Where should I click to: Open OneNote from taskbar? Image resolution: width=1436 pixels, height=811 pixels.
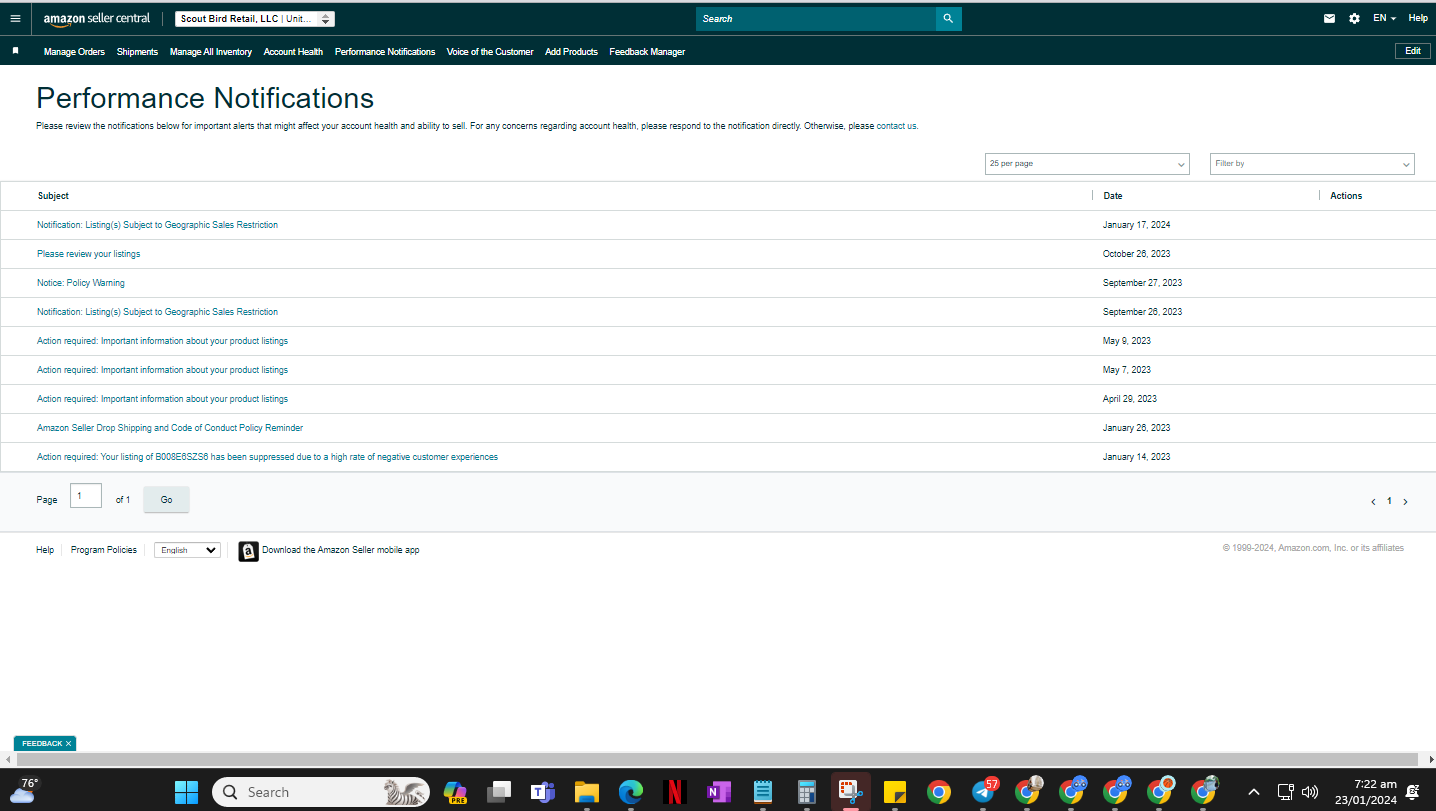(718, 792)
